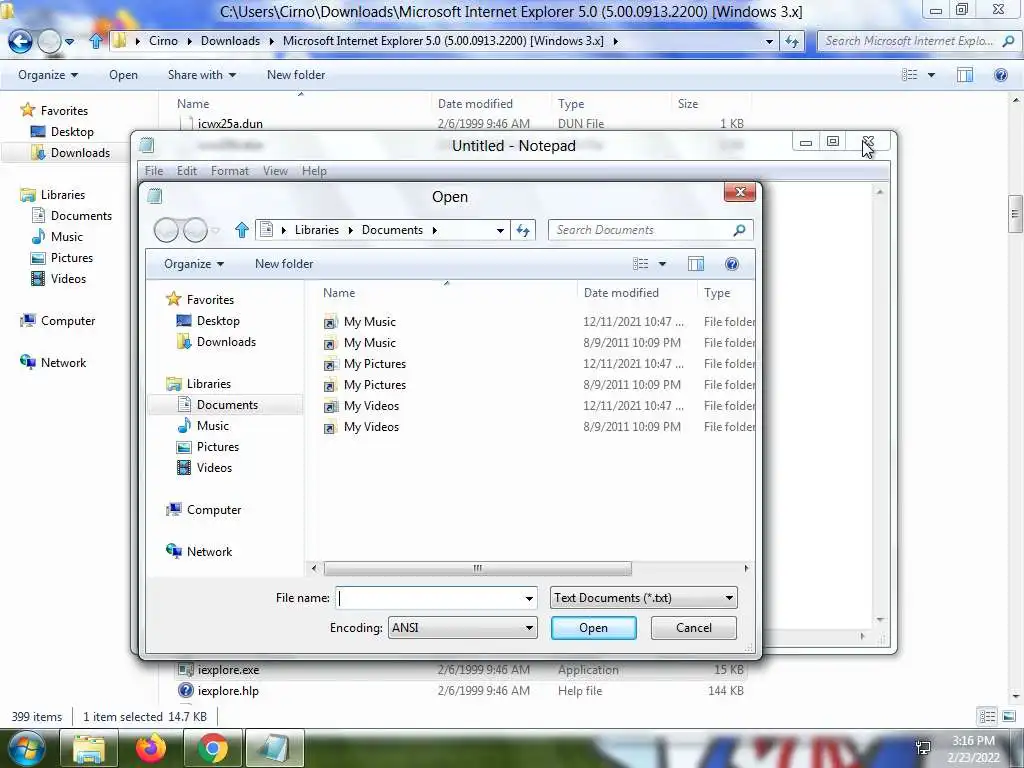The height and width of the screenshot is (768, 1024).
Task: Select Network in the Open dialog sidebar
Action: (x=209, y=552)
